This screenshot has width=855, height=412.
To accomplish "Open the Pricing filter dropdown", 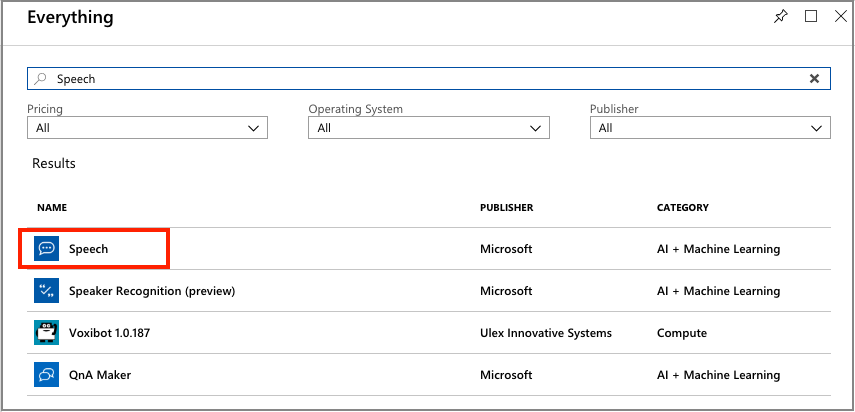I will 147,128.
